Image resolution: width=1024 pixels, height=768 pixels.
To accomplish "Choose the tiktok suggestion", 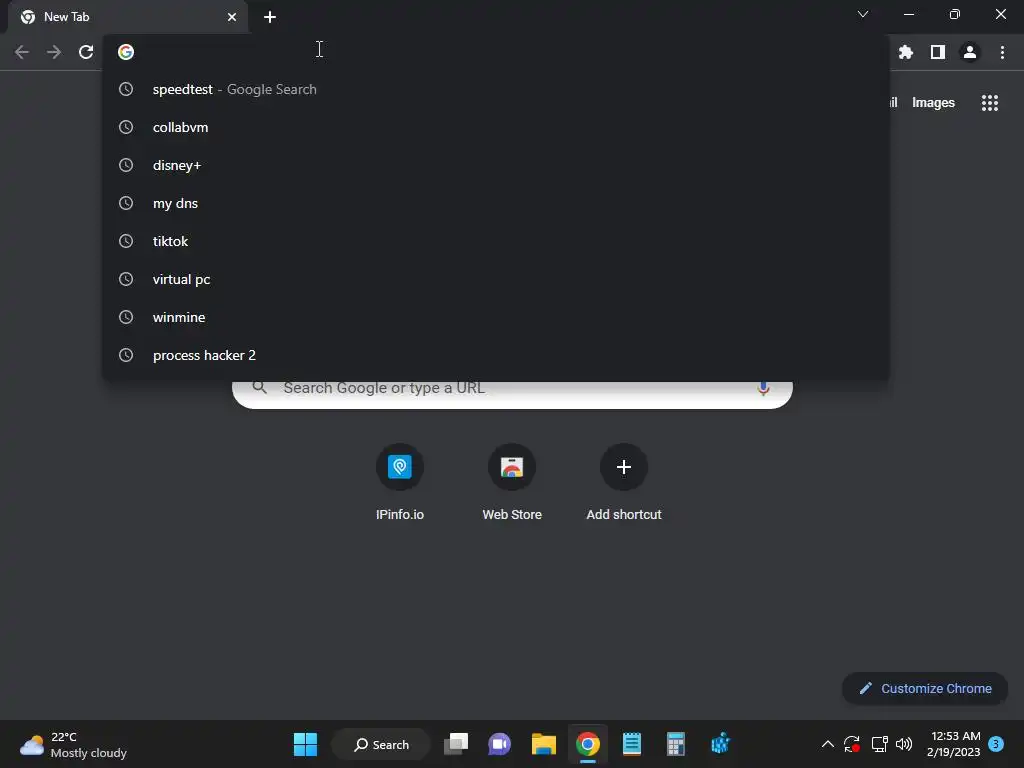I will (496, 241).
